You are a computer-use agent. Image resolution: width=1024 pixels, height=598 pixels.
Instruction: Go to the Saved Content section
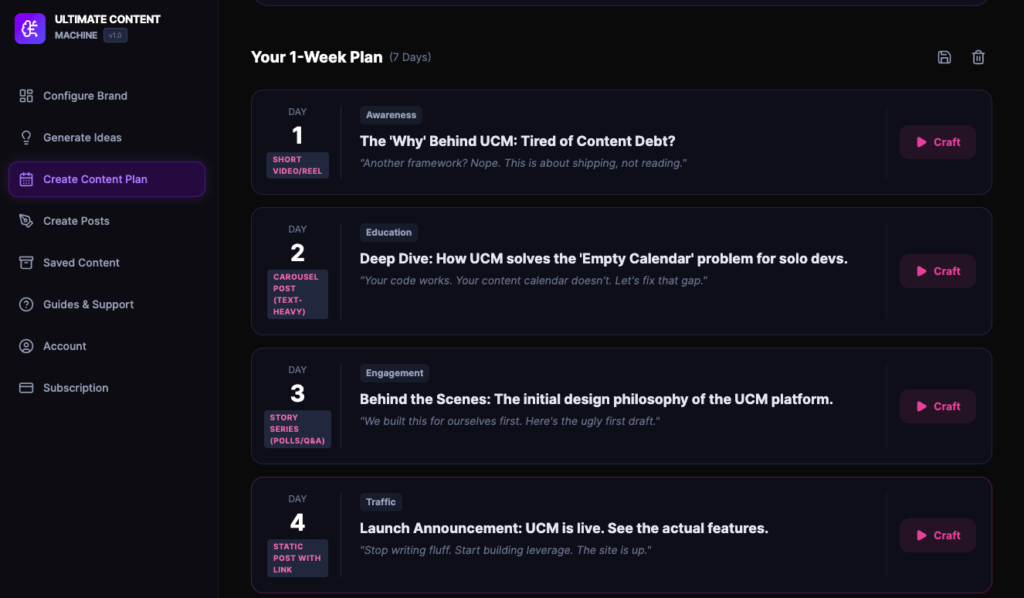[x=81, y=263]
